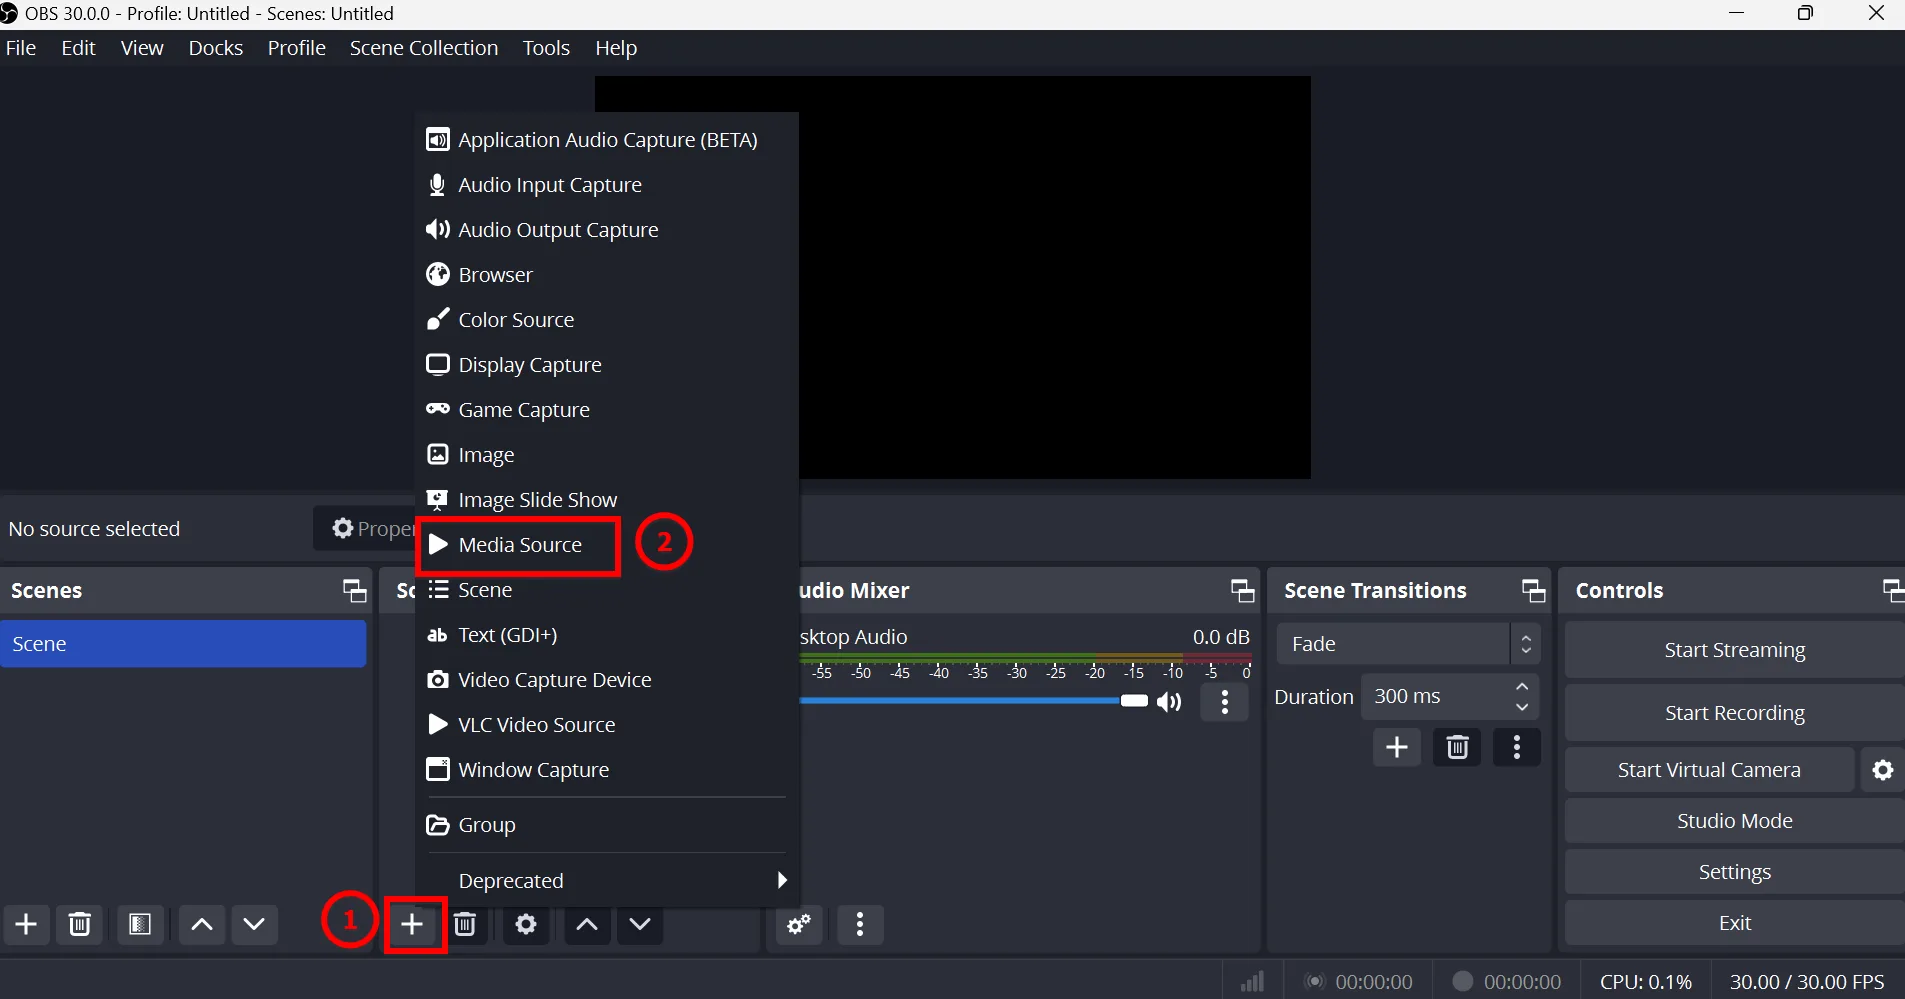
Task: Mute Desktop Audio speaker icon
Action: (1169, 702)
